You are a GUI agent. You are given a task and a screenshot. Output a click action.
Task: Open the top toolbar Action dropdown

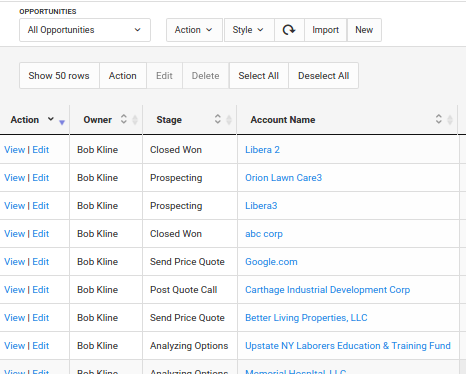click(194, 30)
